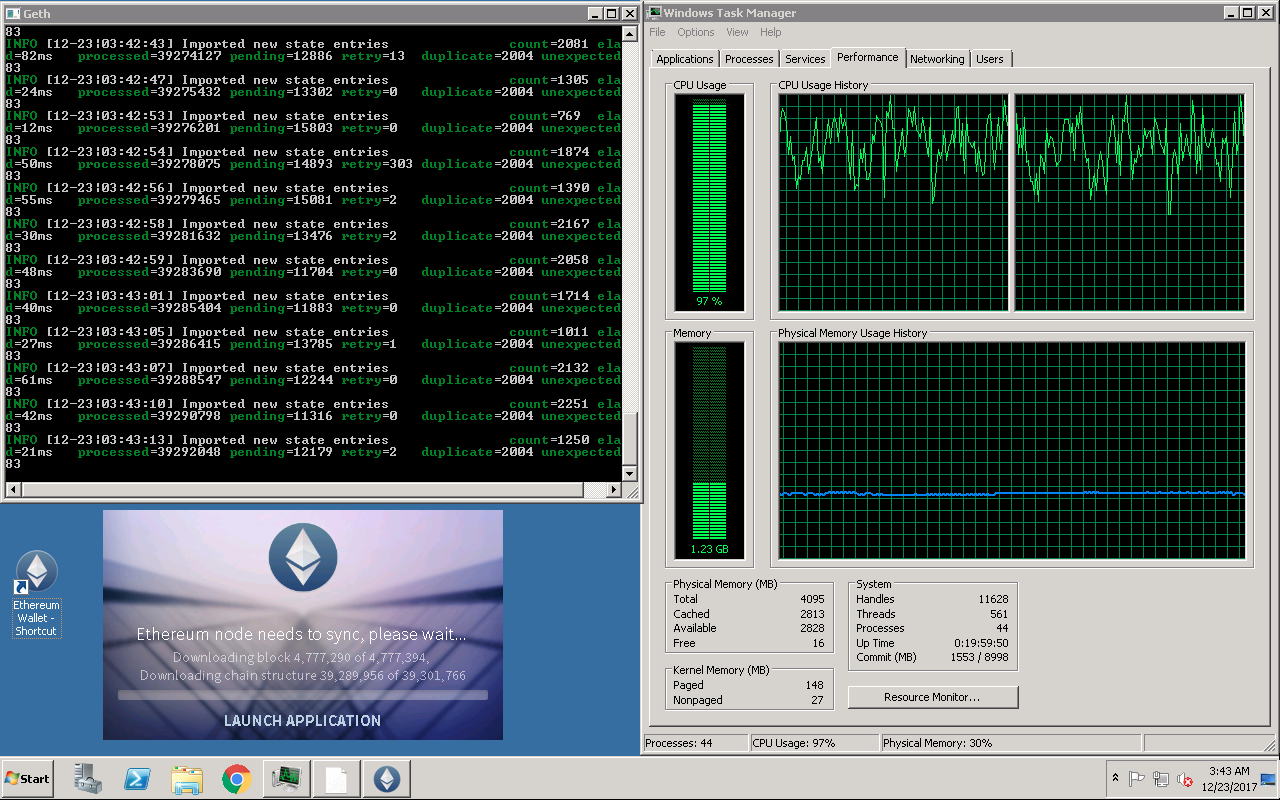Open the Options menu in Task Manager
Viewport: 1280px width, 800px height.
(x=696, y=32)
